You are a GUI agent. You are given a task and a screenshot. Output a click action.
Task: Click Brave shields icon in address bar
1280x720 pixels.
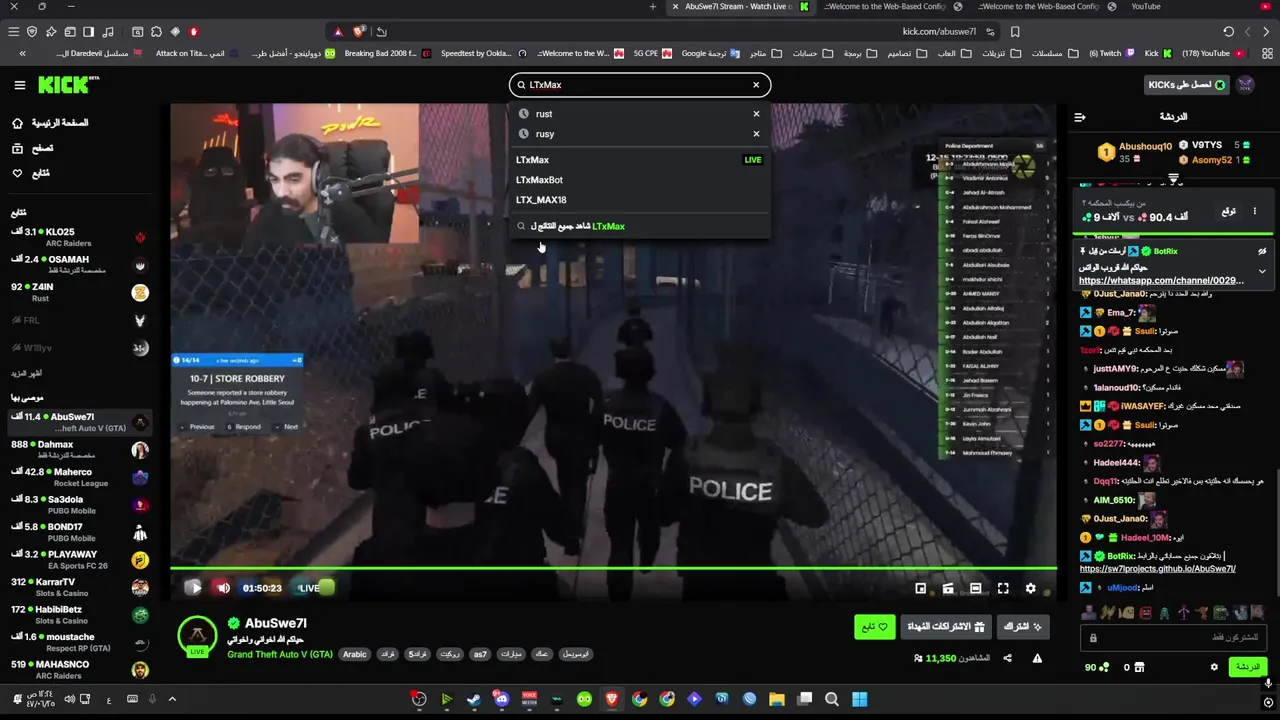point(360,32)
